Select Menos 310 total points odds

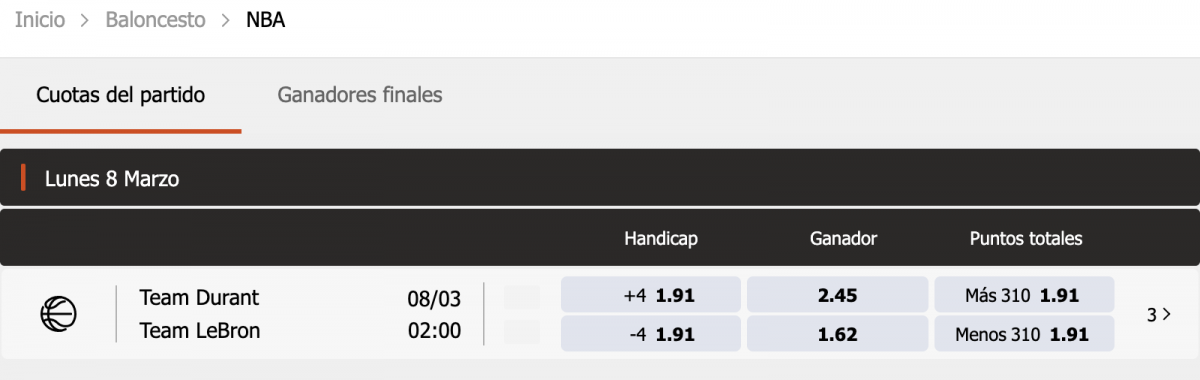click(1025, 334)
